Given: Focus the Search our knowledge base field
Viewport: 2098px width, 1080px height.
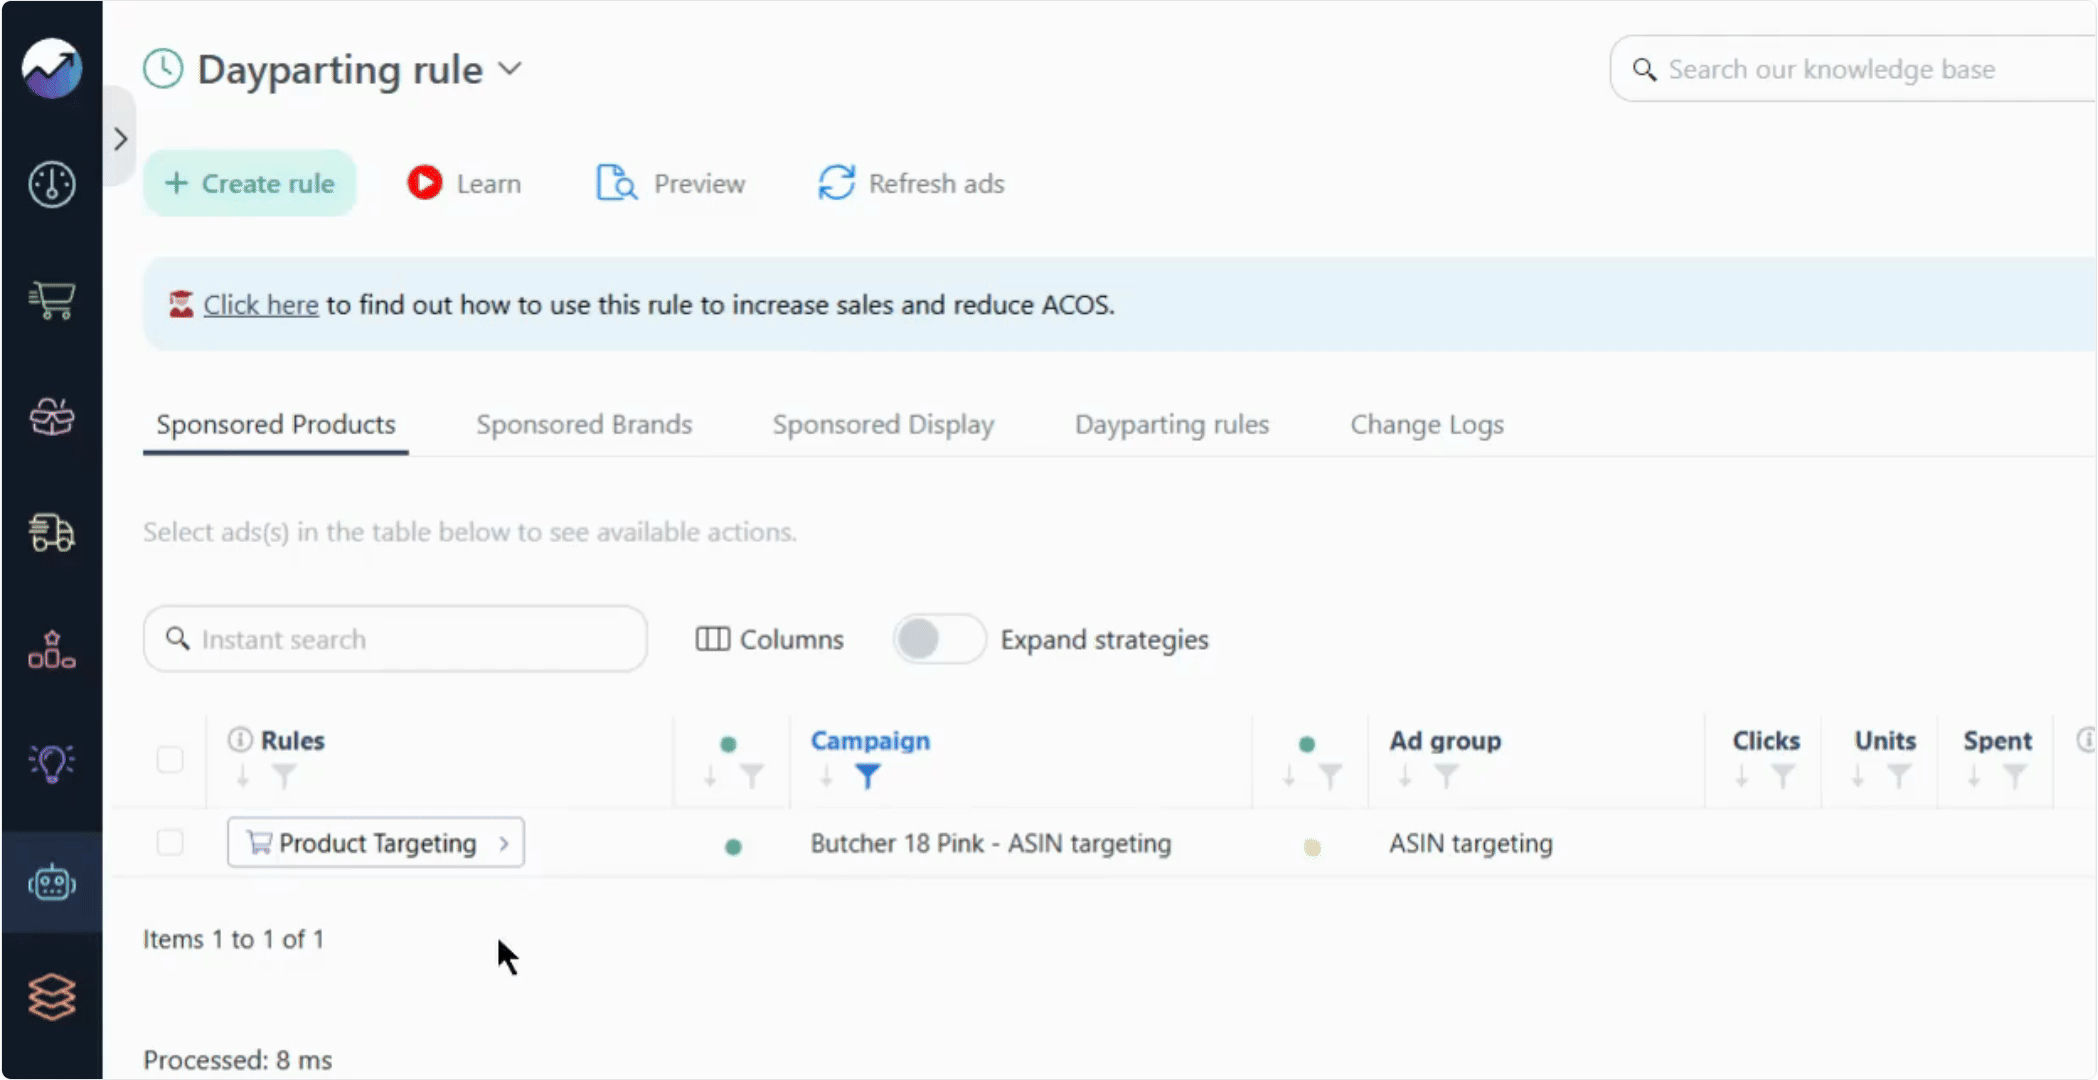Looking at the screenshot, I should 1853,69.
